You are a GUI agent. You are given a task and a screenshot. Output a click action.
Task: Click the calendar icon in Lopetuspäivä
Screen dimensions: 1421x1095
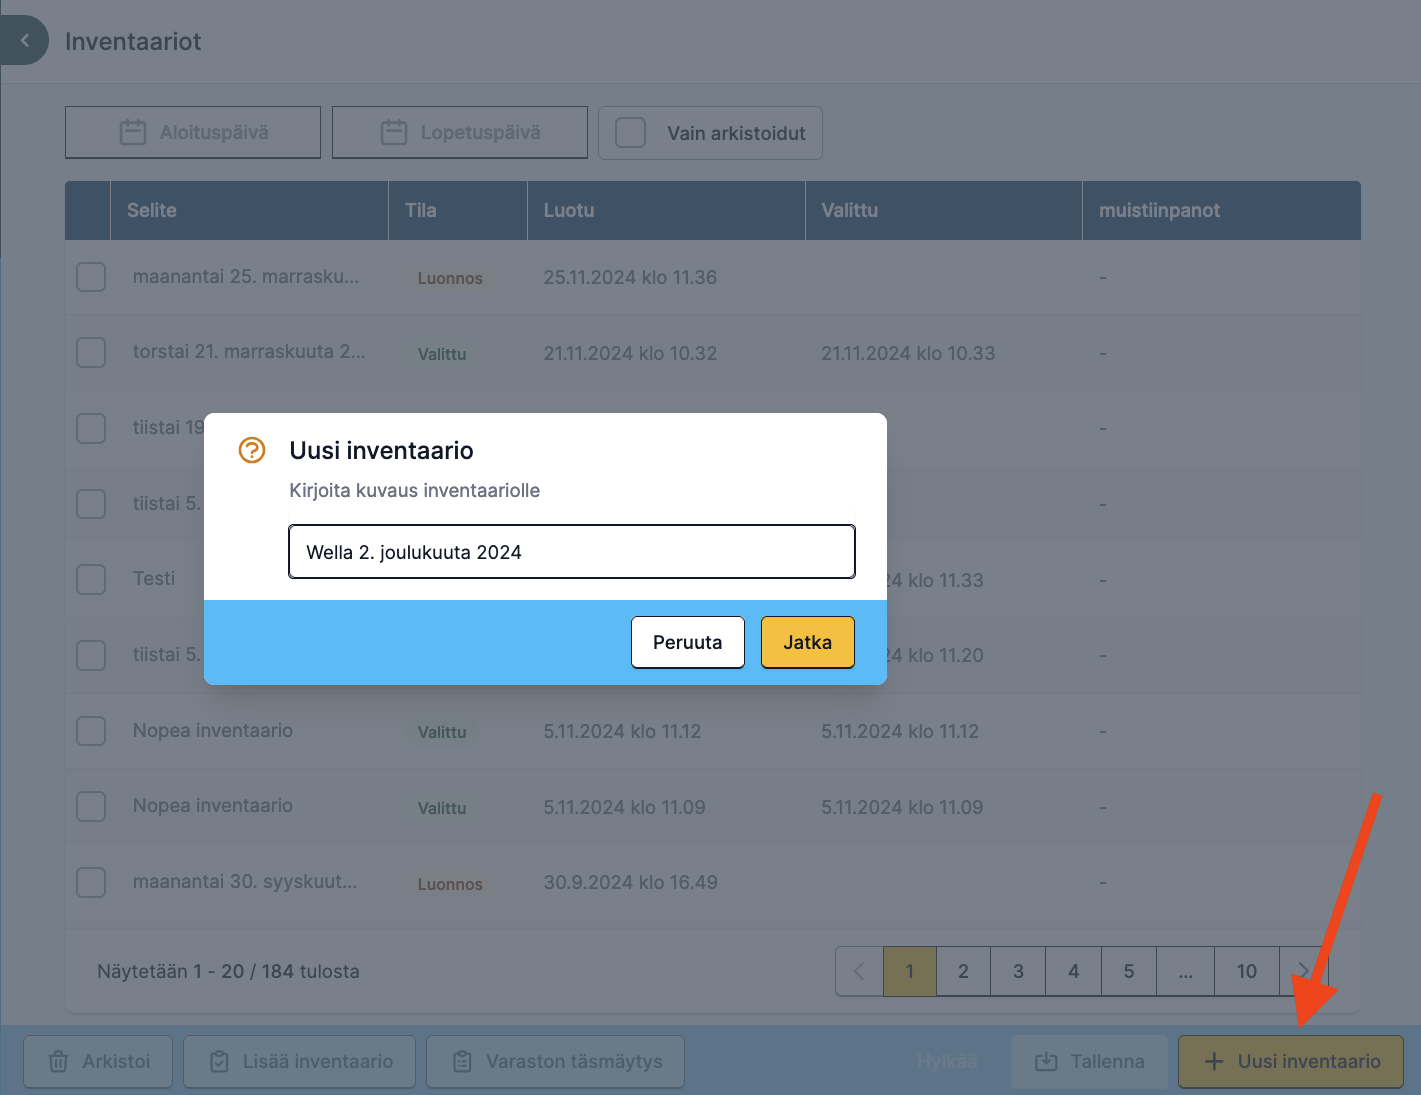point(394,132)
